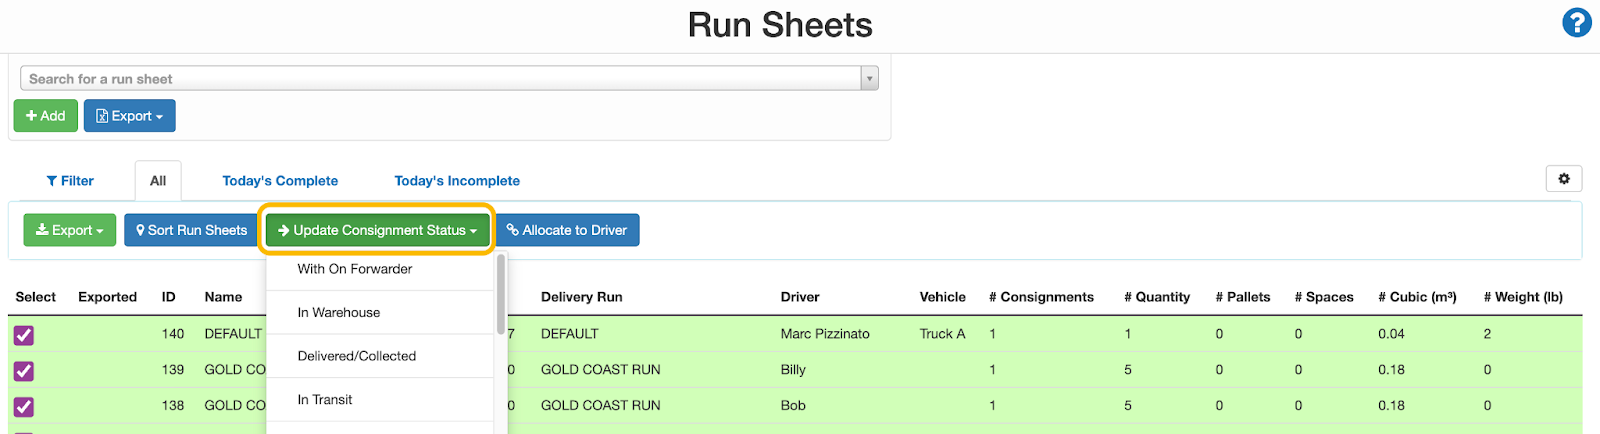Click the Filter funnel link
This screenshot has width=1600, height=434.
[x=70, y=181]
